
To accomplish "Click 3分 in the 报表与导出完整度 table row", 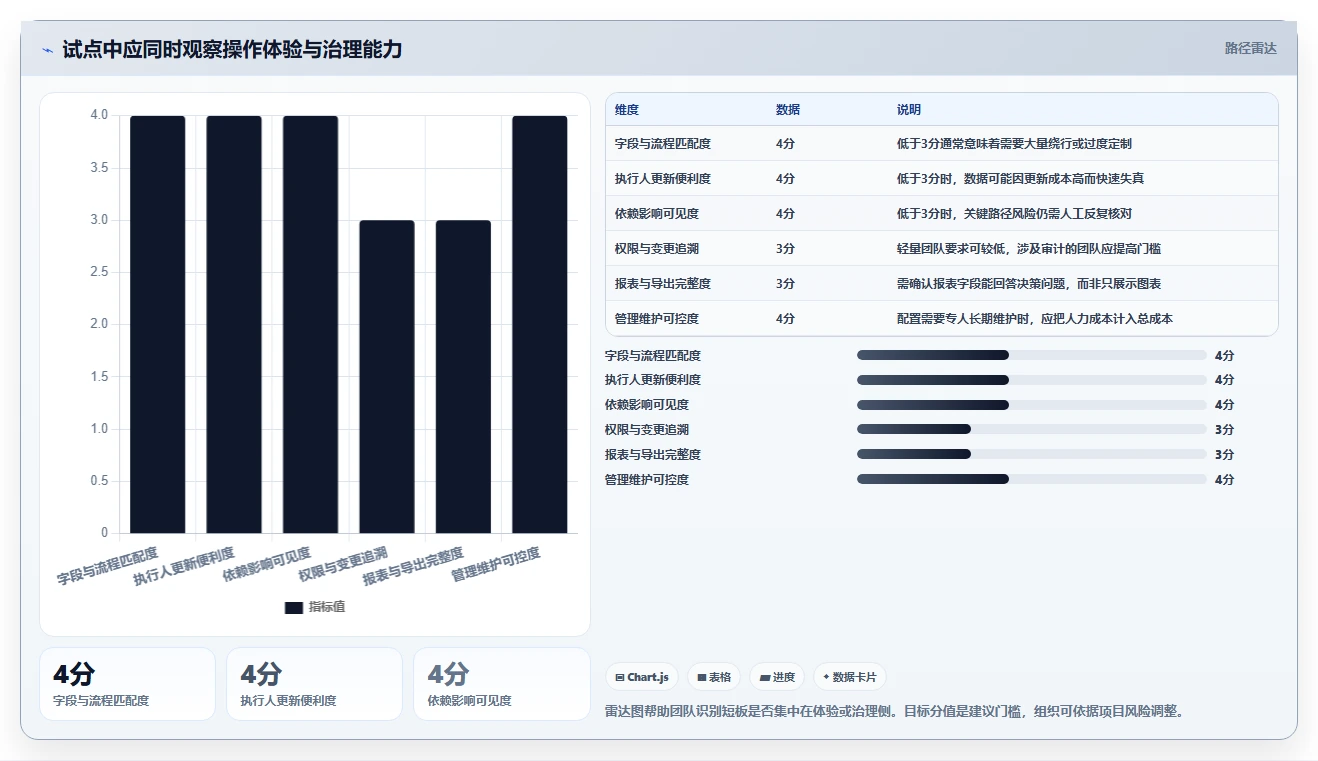I will [x=786, y=284].
